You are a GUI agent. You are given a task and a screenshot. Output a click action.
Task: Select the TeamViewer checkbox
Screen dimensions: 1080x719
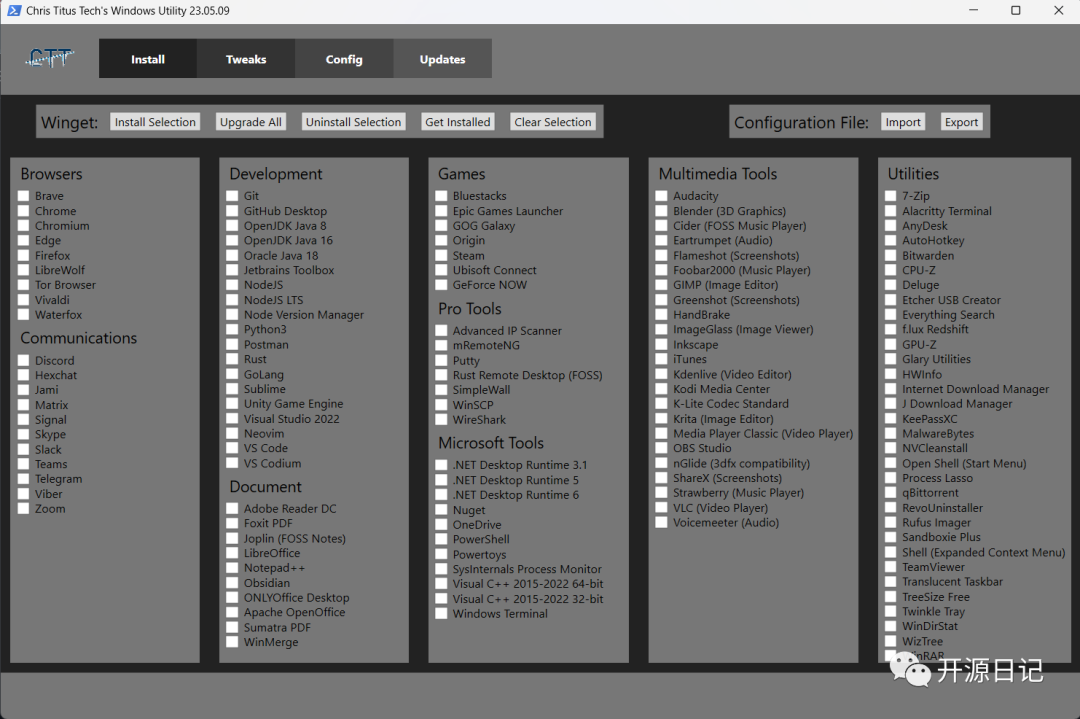[x=891, y=567]
